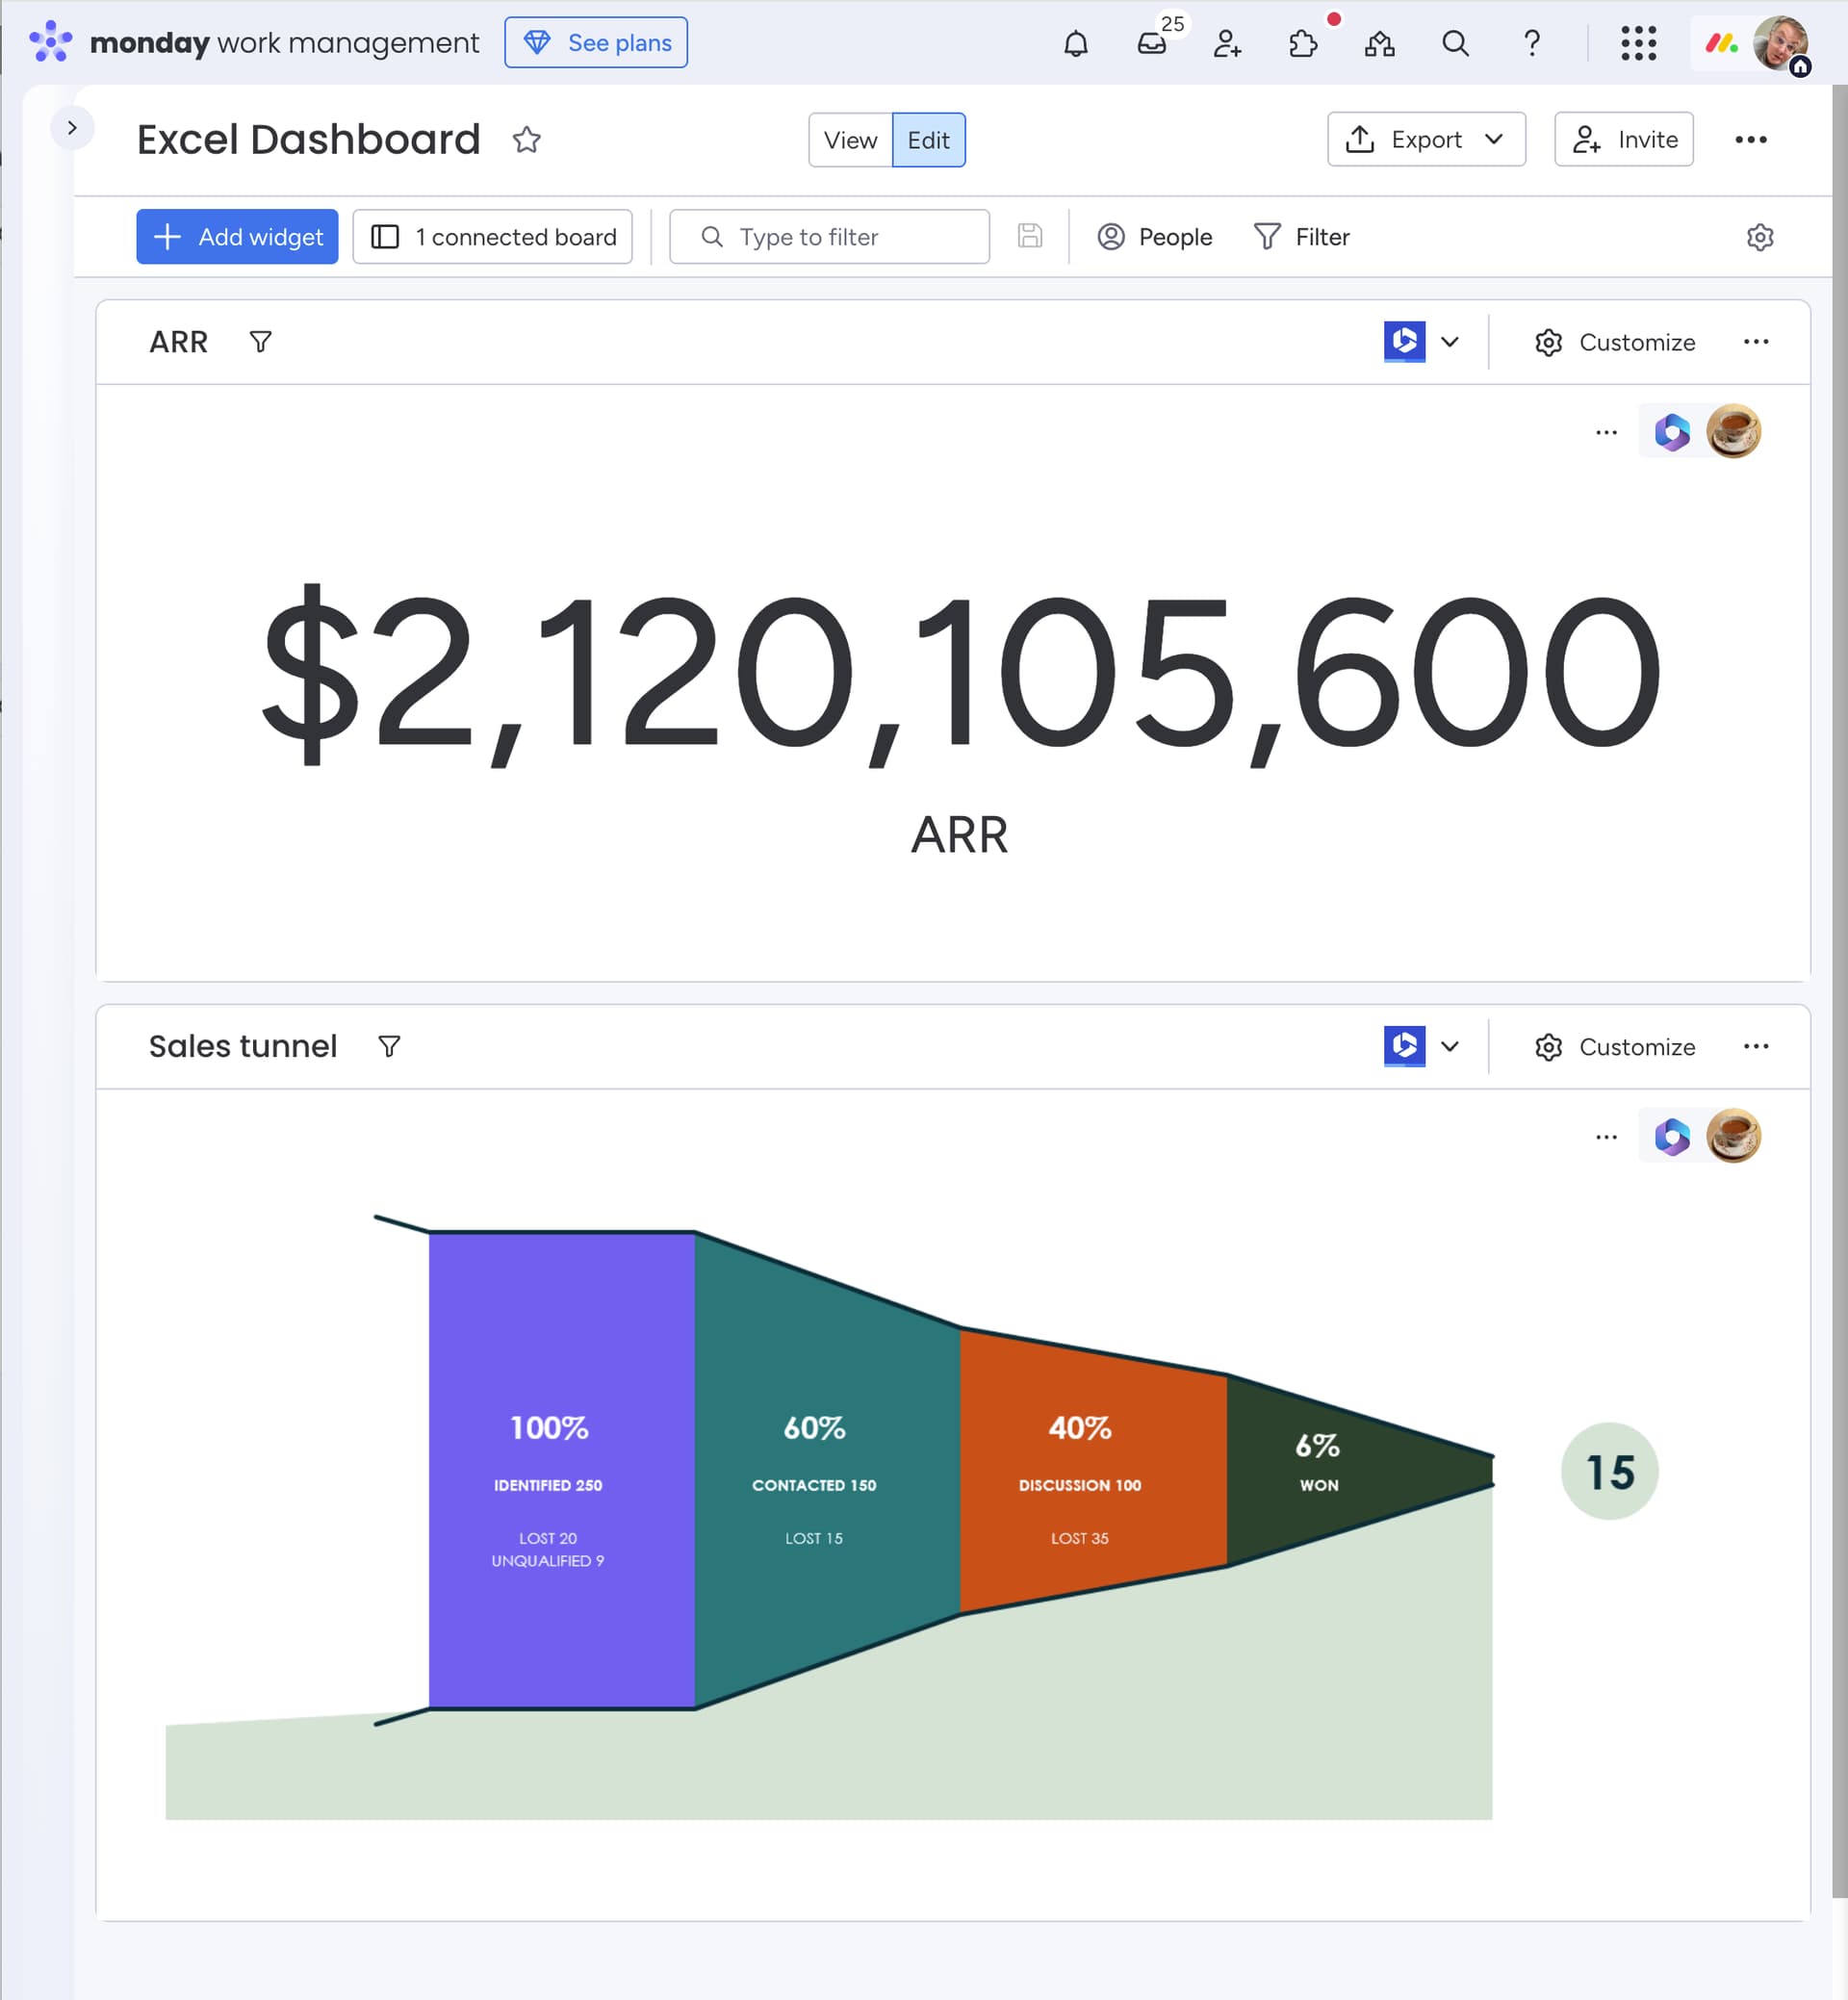Expand ARR widget app dropdown chevron

pyautogui.click(x=1449, y=342)
